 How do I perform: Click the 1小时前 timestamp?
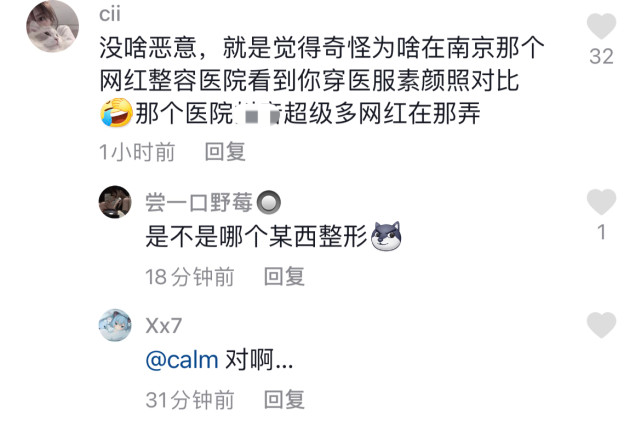tap(137, 152)
